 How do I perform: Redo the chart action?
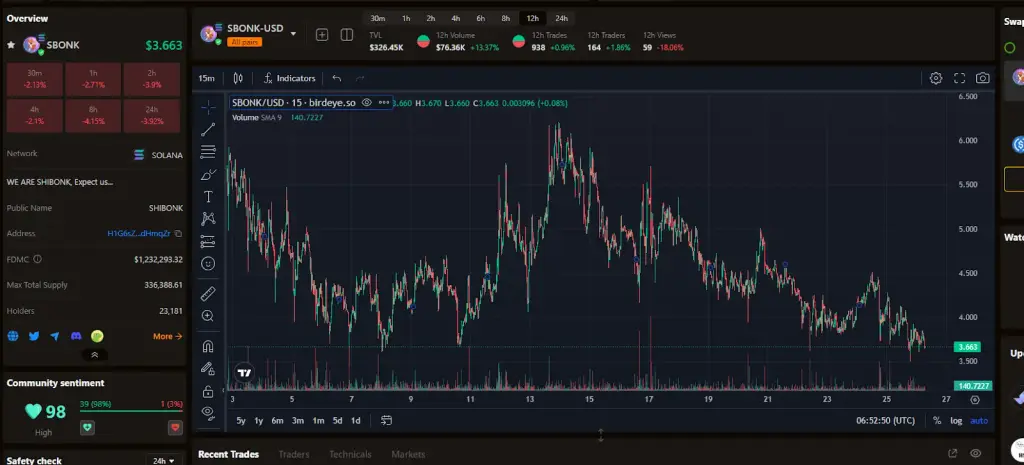click(359, 78)
